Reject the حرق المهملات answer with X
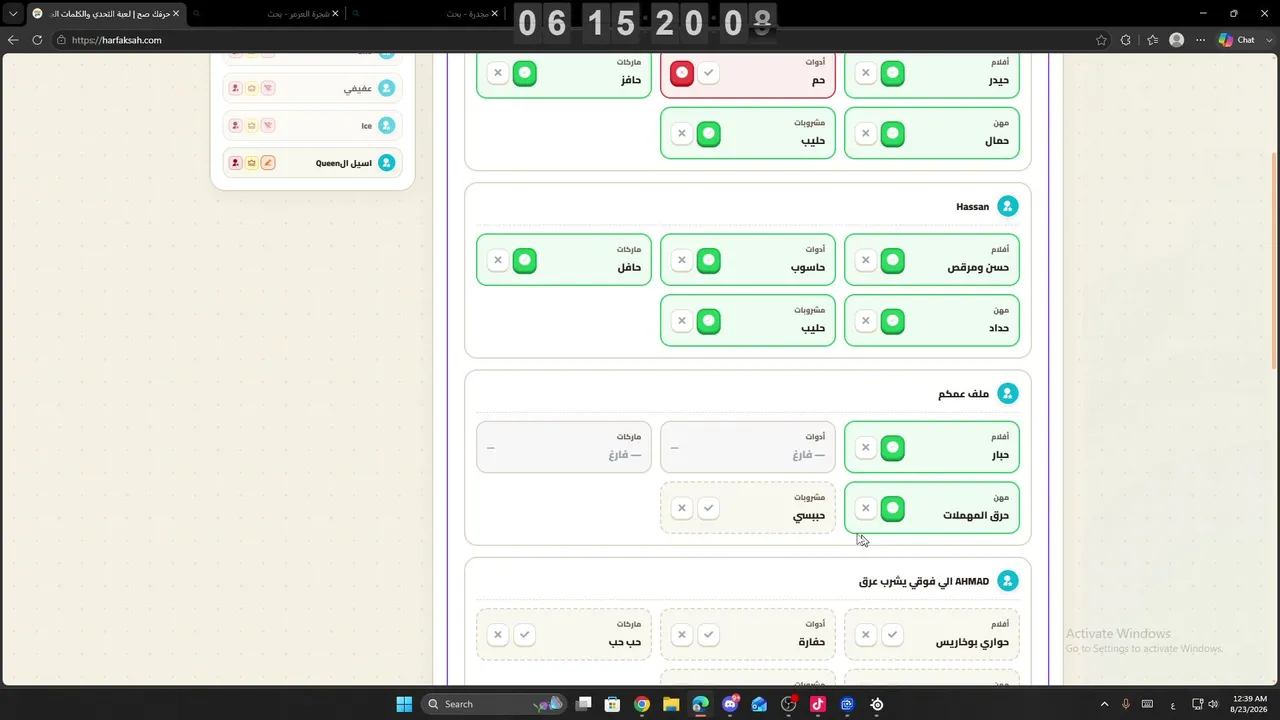 [x=866, y=508]
